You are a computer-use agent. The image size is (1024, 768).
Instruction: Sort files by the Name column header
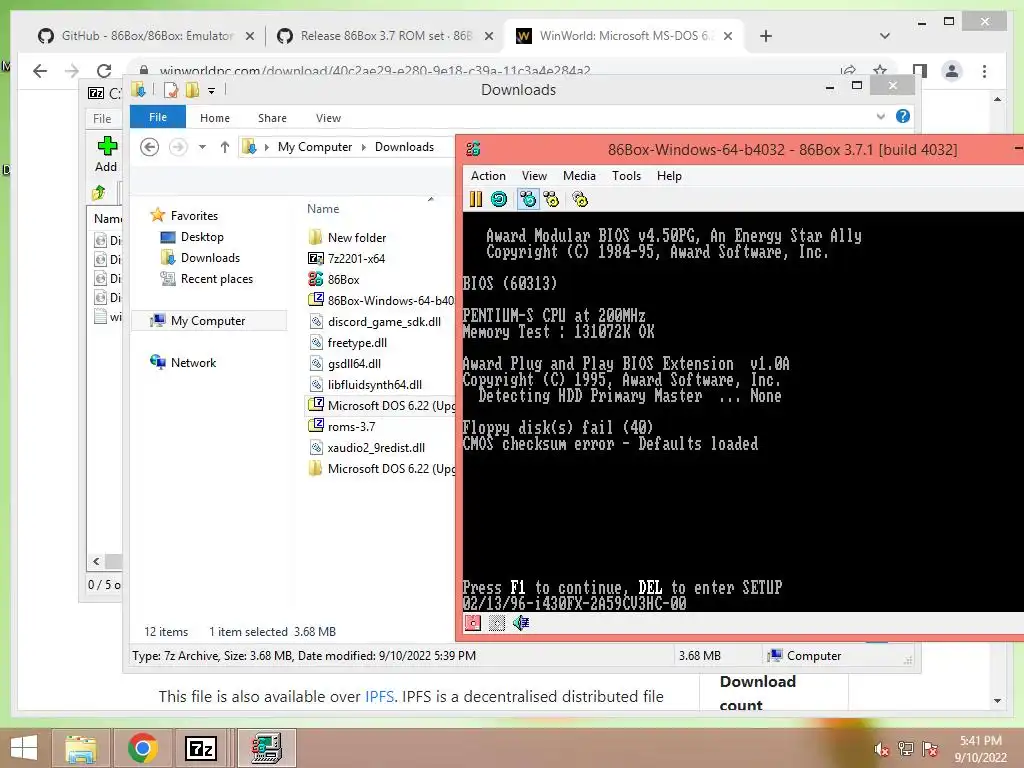(323, 209)
